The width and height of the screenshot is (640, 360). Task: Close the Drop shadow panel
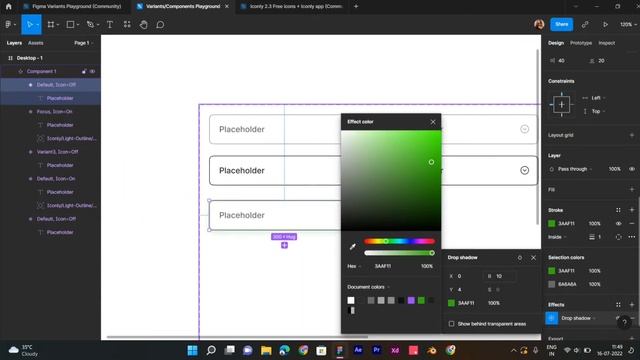pos(533,258)
